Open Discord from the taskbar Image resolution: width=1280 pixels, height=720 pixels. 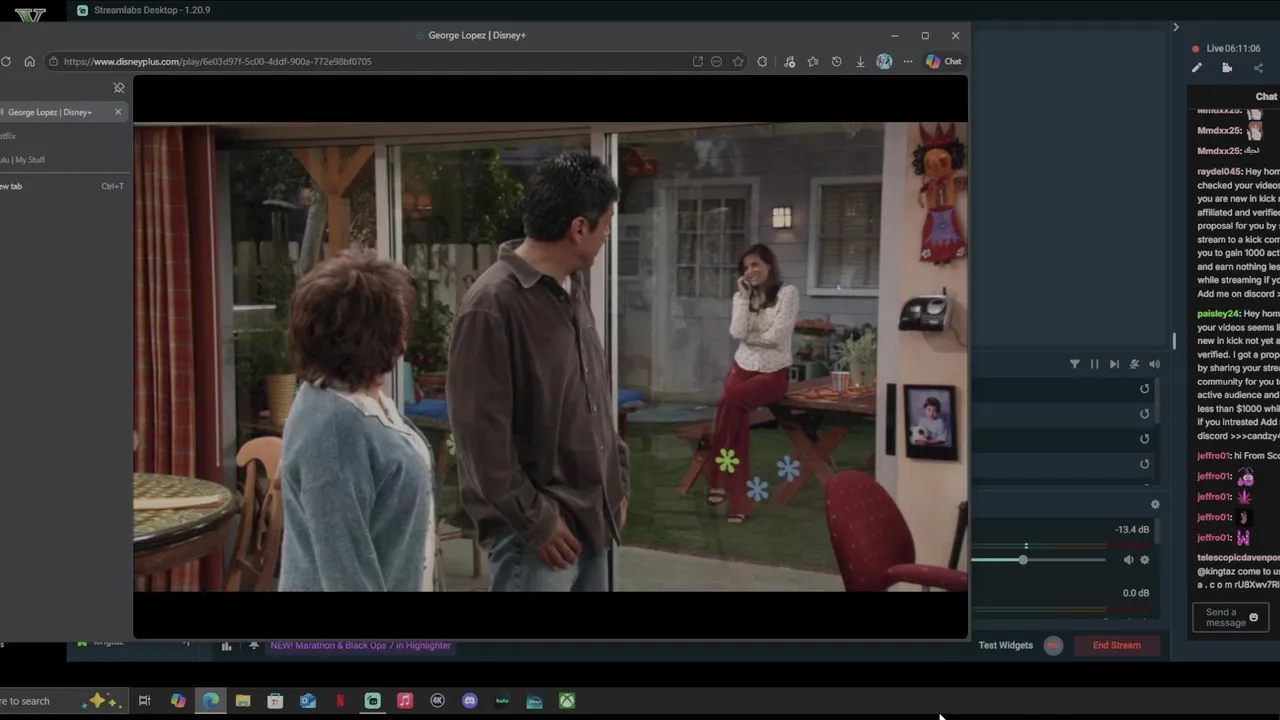tap(470, 701)
